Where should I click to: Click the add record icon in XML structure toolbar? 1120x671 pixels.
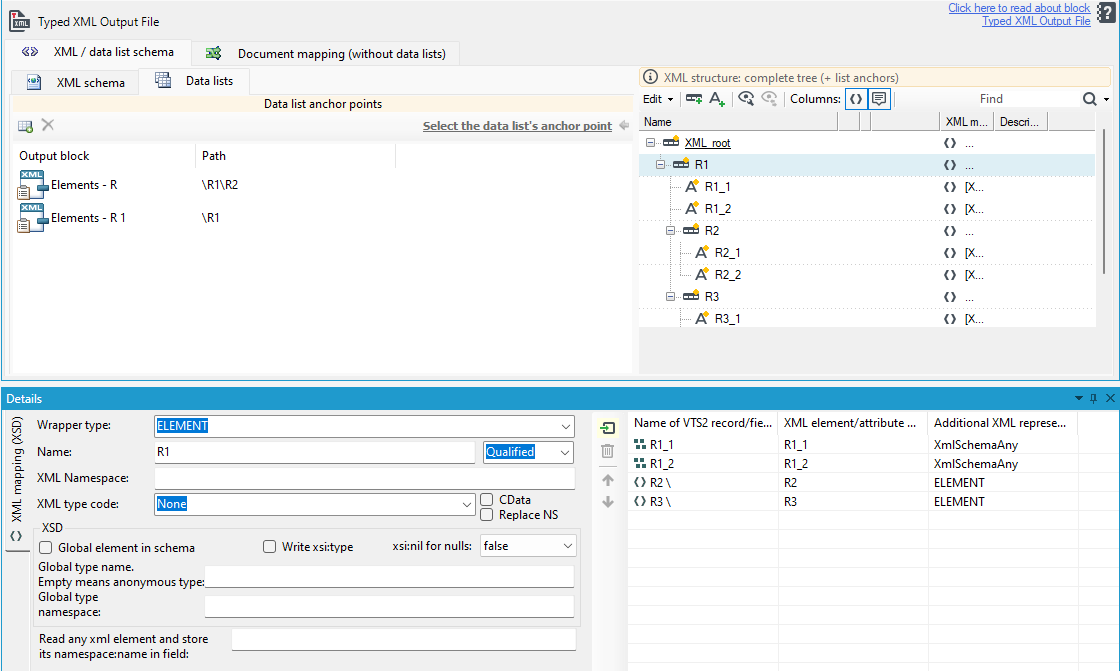pos(693,99)
